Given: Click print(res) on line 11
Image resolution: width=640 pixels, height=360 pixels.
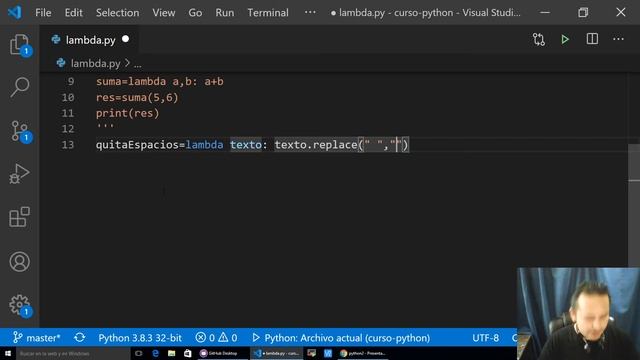Looking at the screenshot, I should click(127, 113).
